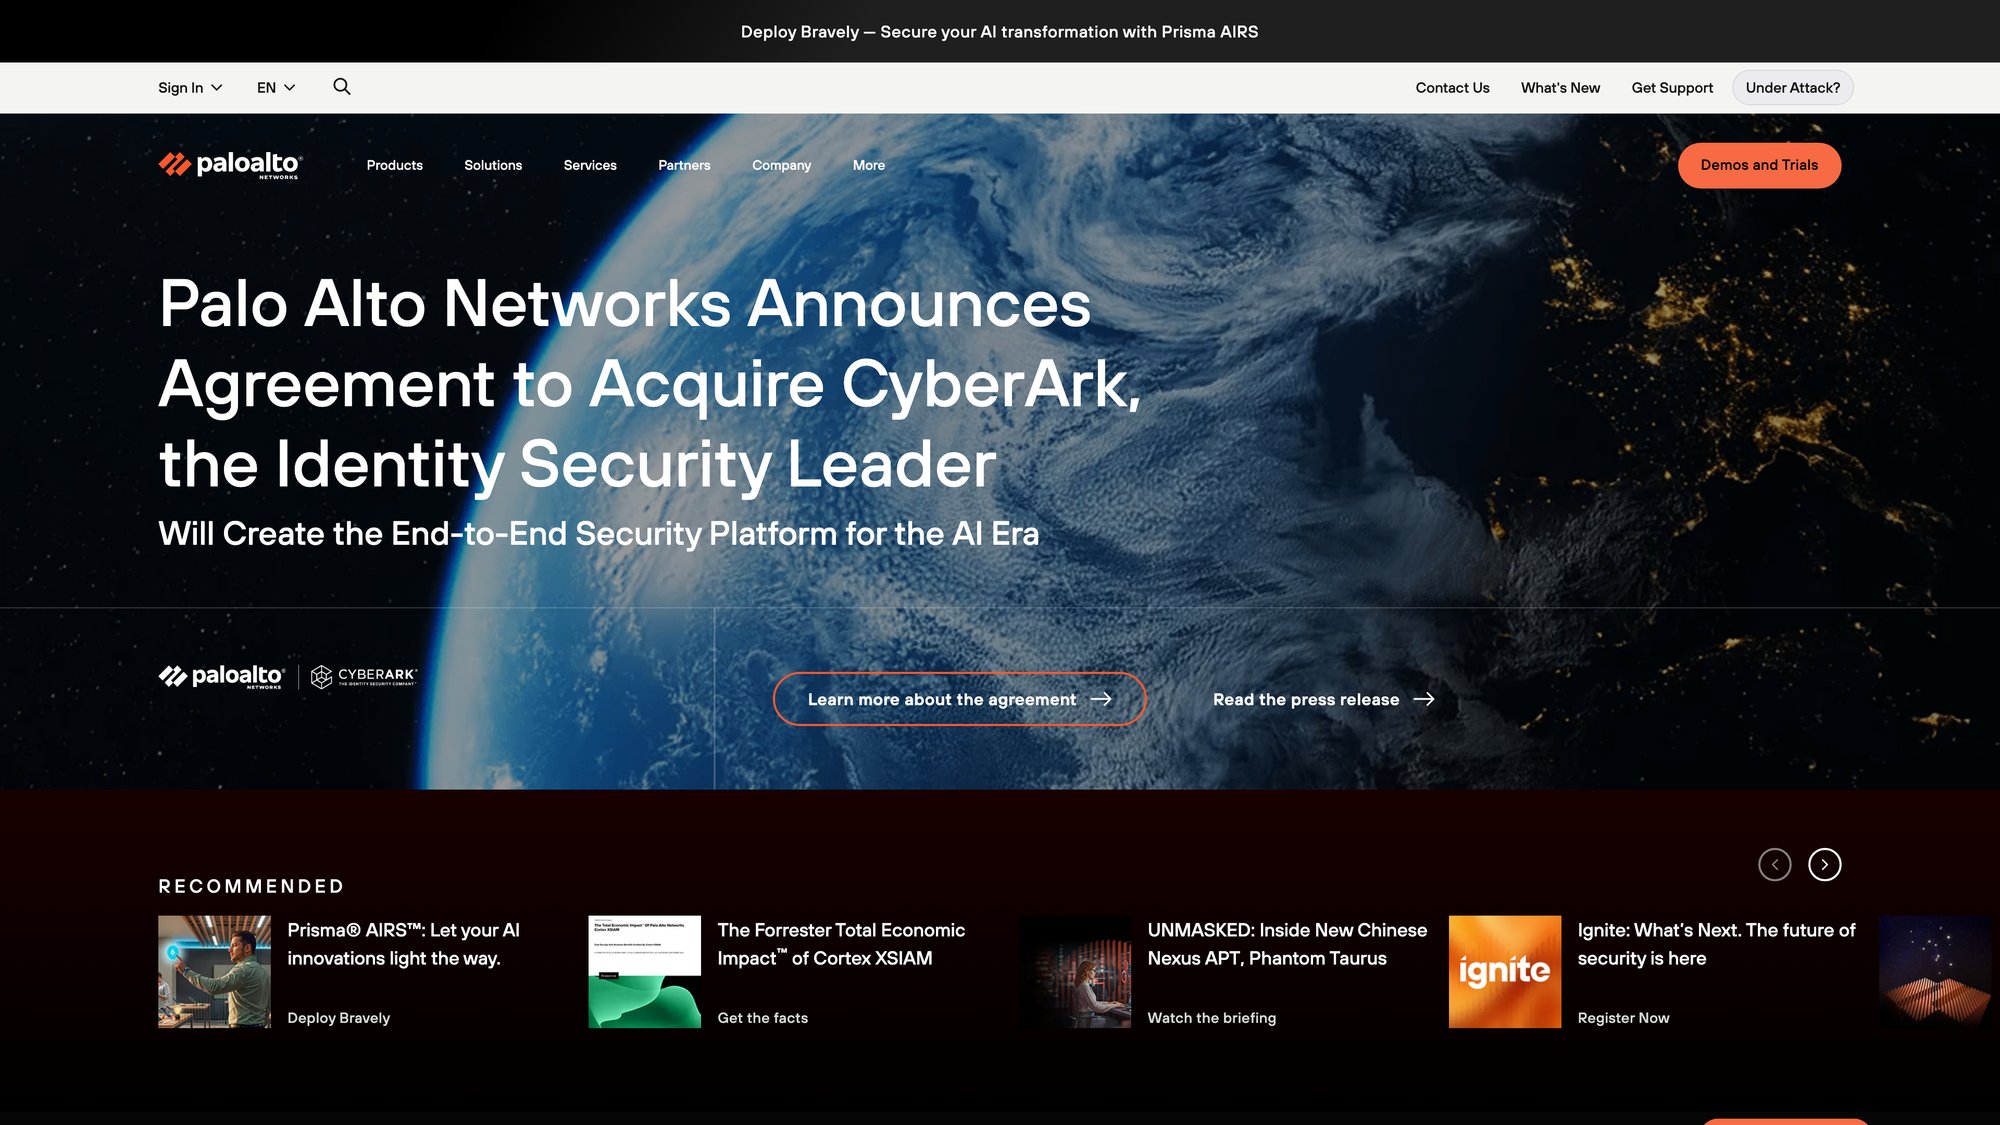Viewport: 2000px width, 1125px height.
Task: Open the Demos and Trials button
Action: (x=1759, y=165)
